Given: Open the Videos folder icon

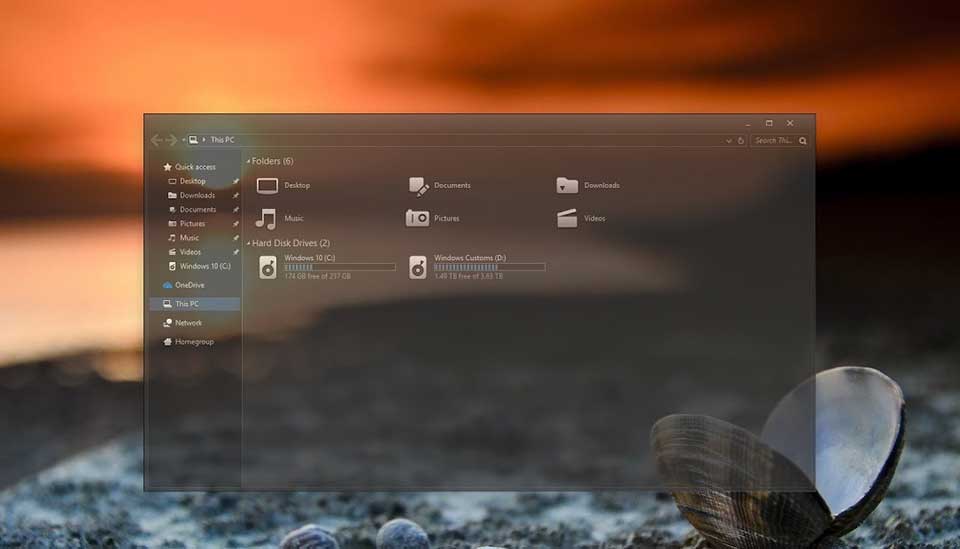Looking at the screenshot, I should pyautogui.click(x=567, y=218).
